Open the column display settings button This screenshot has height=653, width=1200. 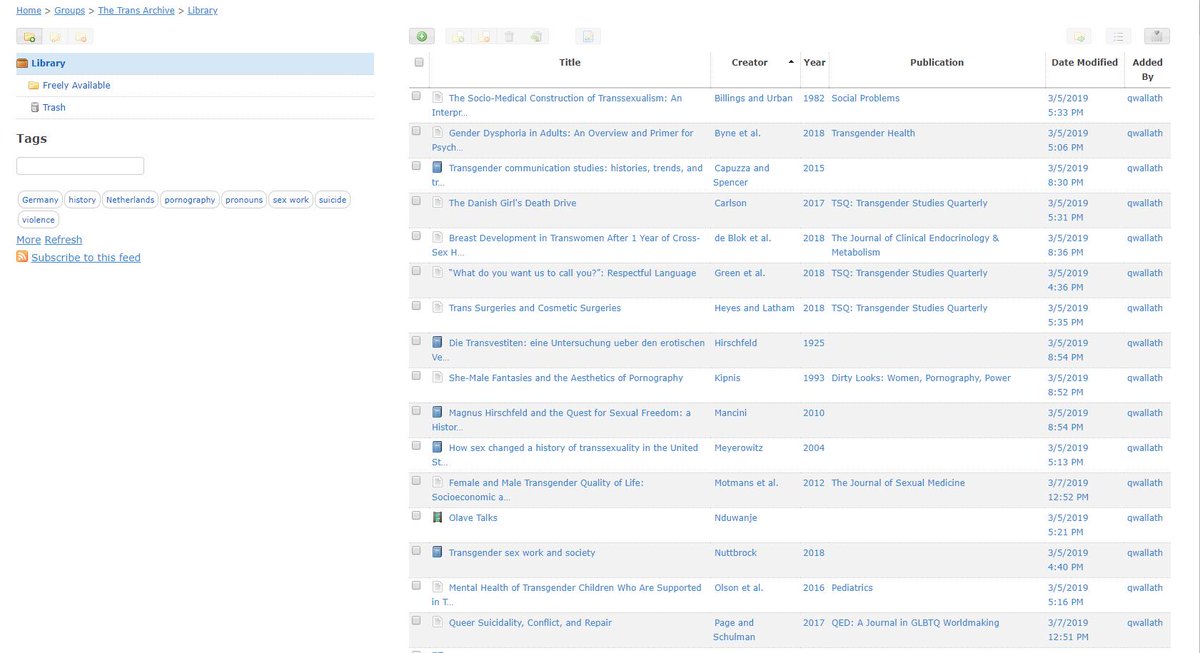[1156, 37]
